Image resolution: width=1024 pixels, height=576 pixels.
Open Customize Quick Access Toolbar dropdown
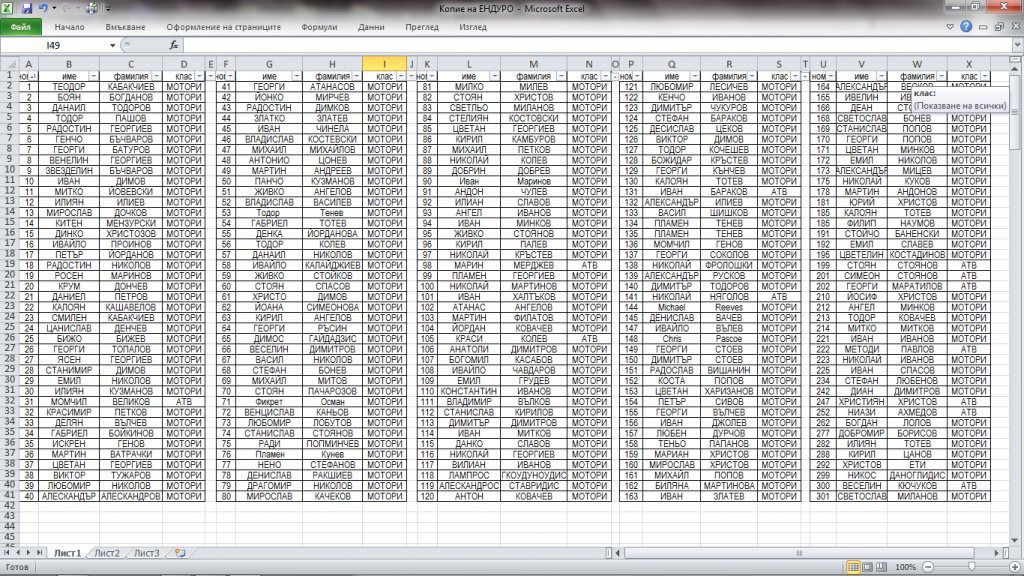point(108,9)
